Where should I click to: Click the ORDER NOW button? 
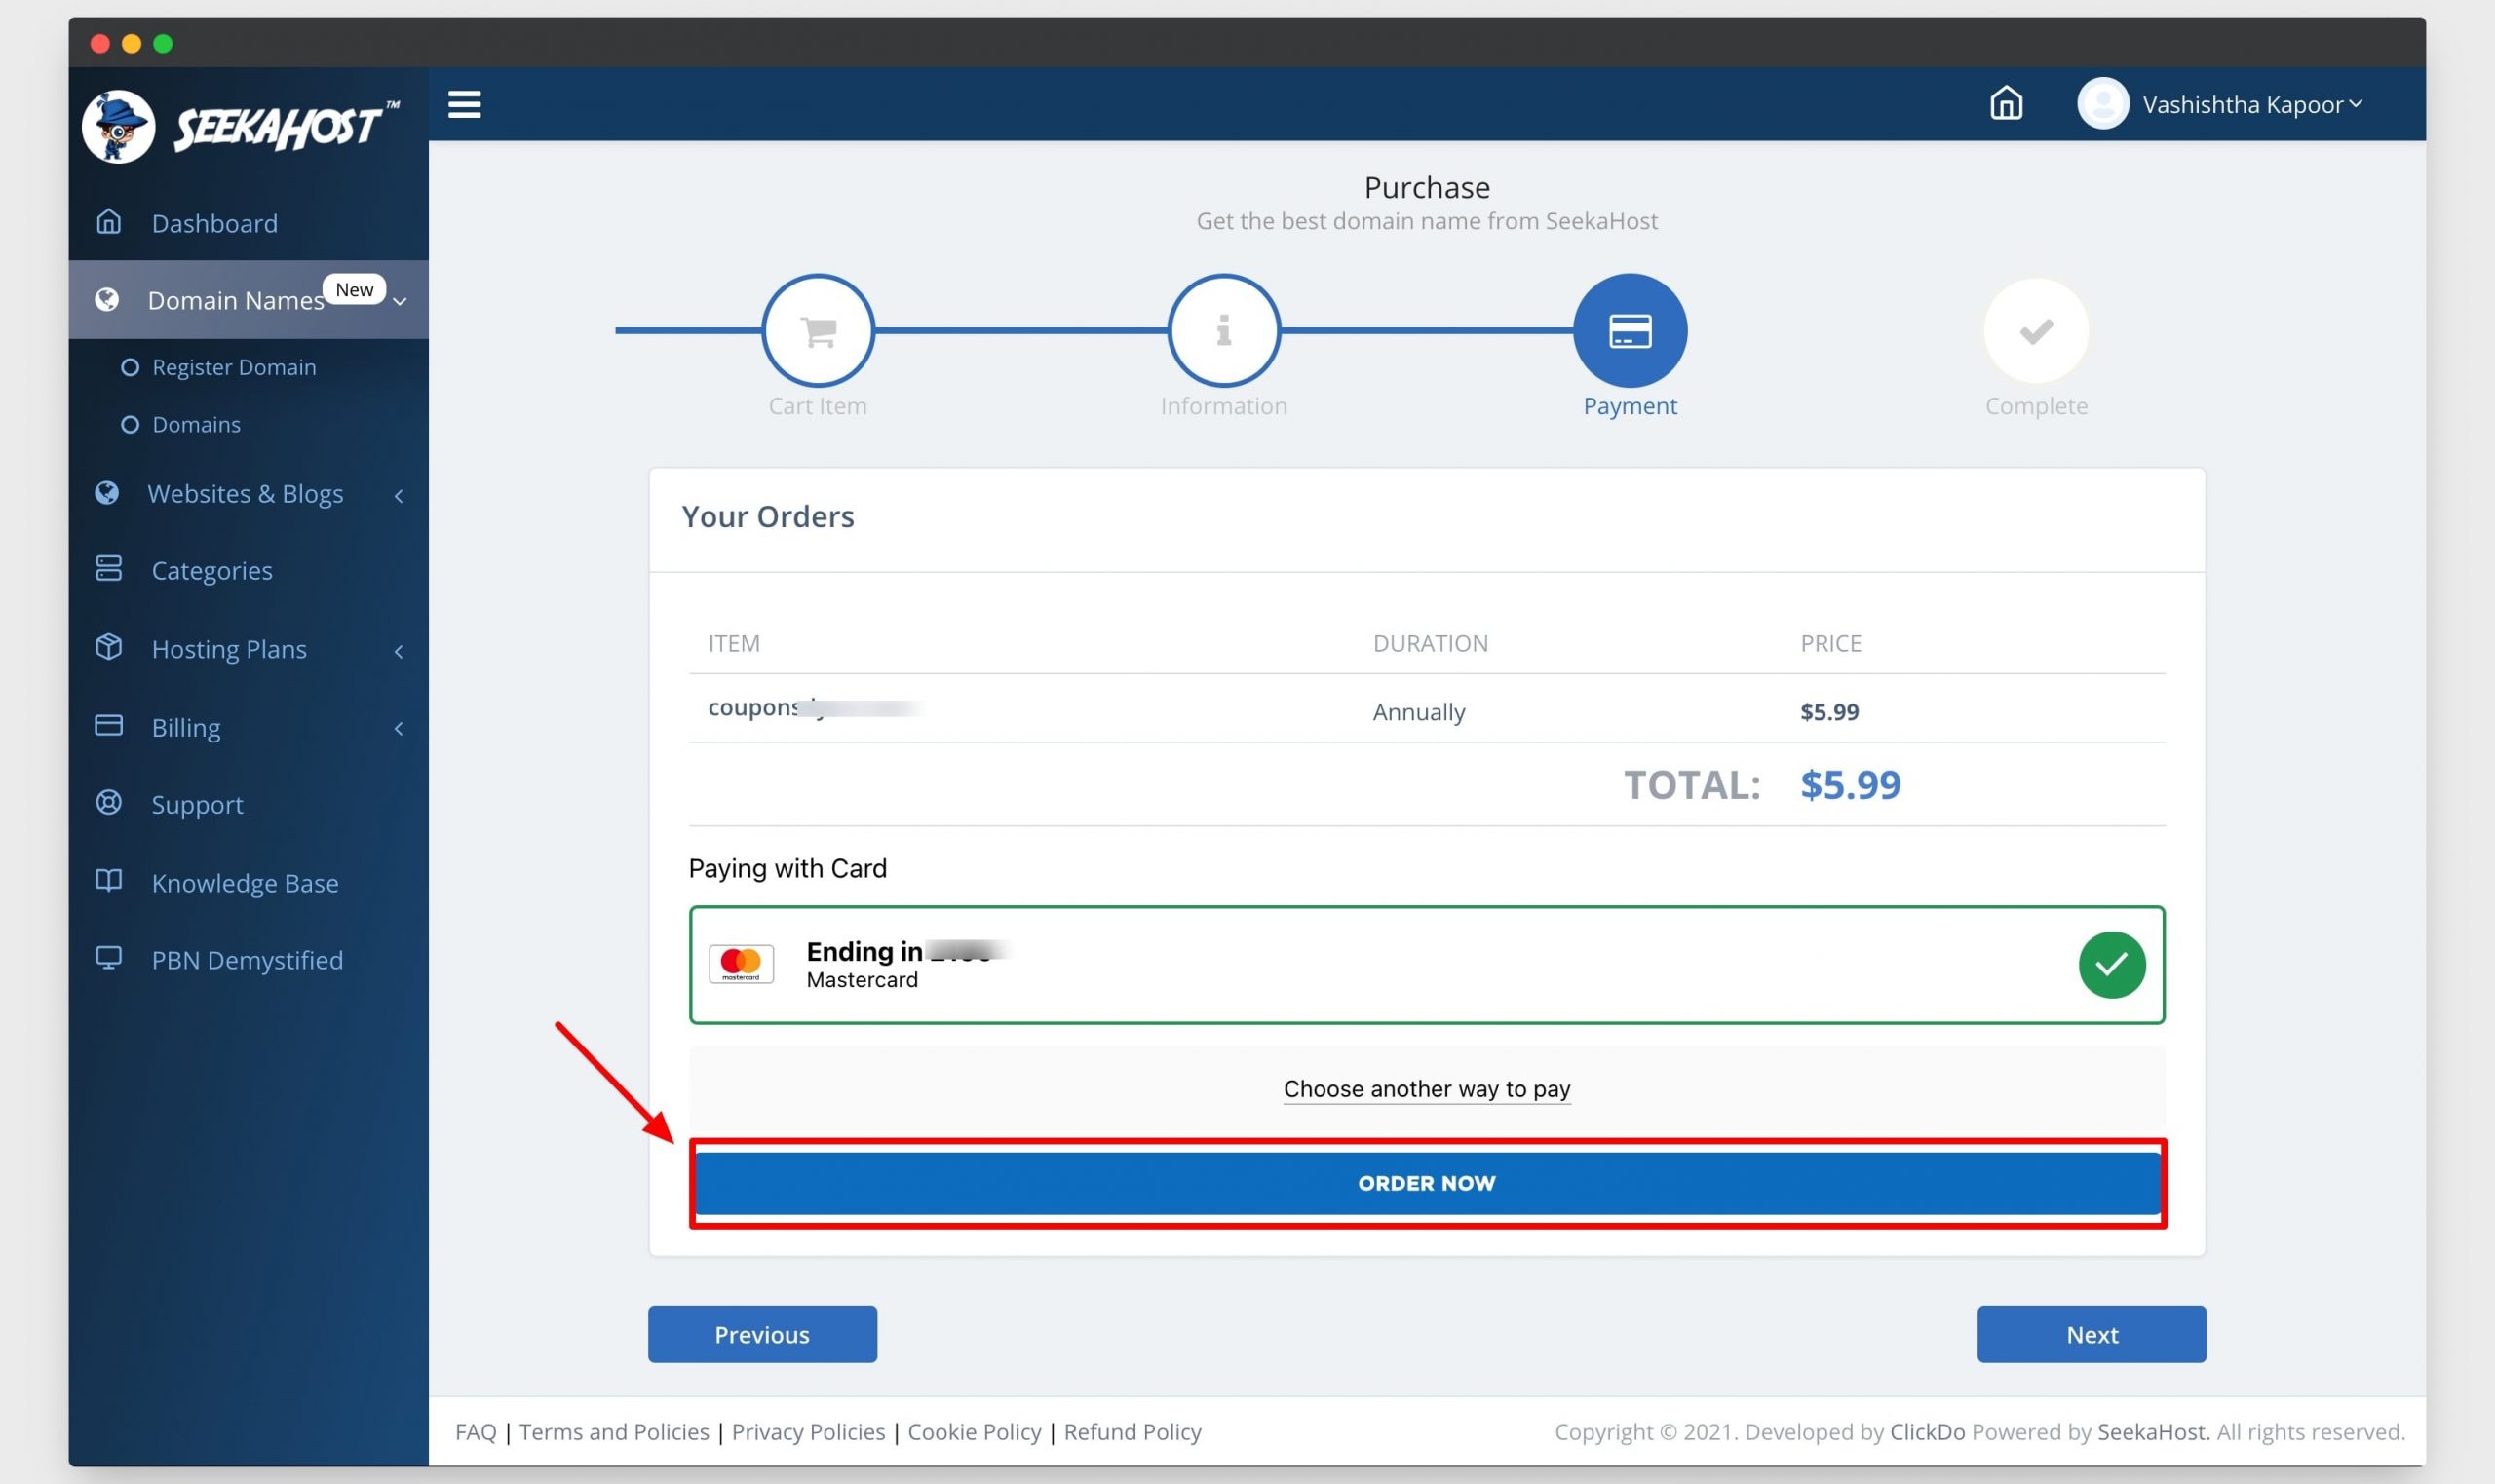[1426, 1182]
